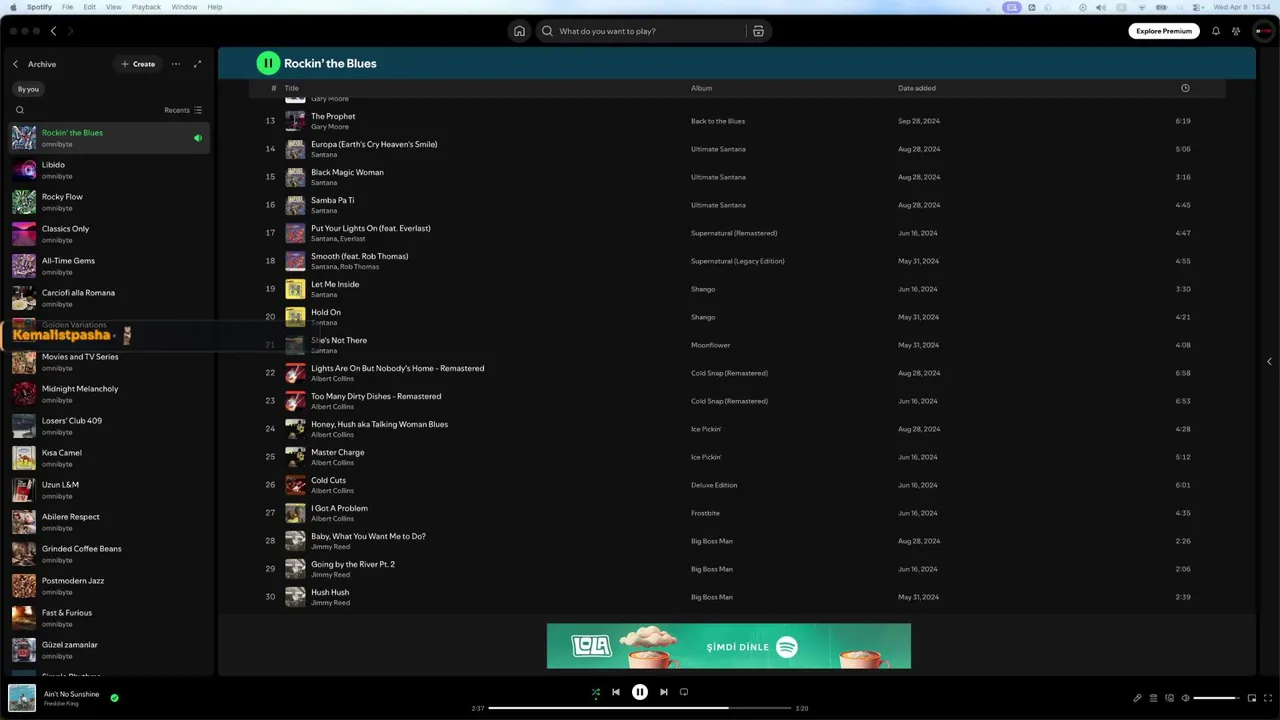Toggle repeat mode
This screenshot has height=720, width=1280.
pyautogui.click(x=684, y=692)
